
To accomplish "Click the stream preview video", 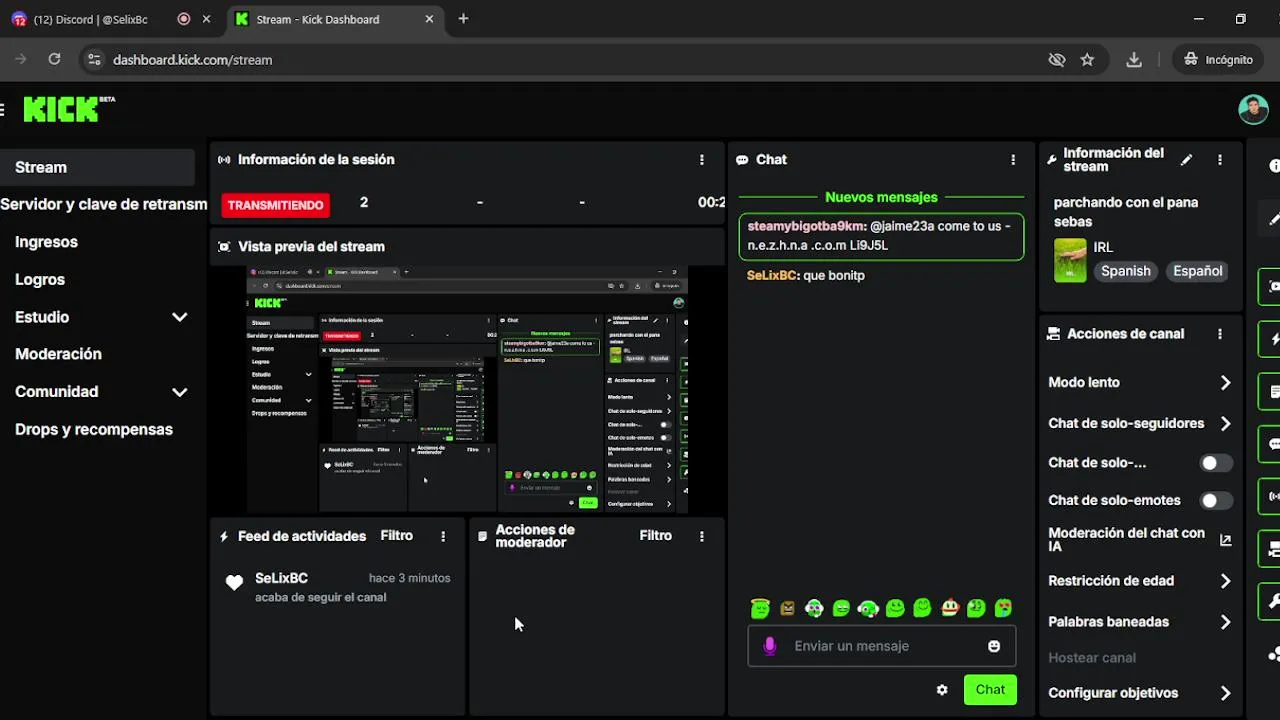I will tap(467, 390).
